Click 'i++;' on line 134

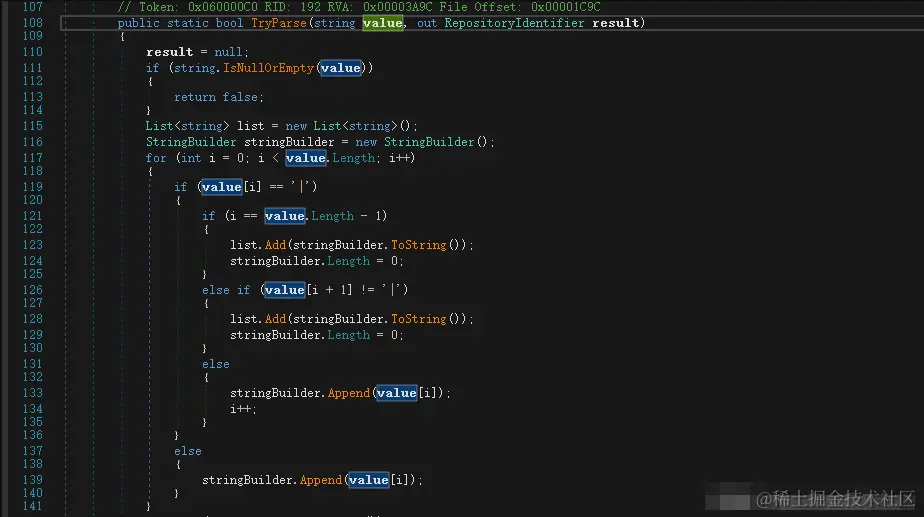tap(243, 409)
